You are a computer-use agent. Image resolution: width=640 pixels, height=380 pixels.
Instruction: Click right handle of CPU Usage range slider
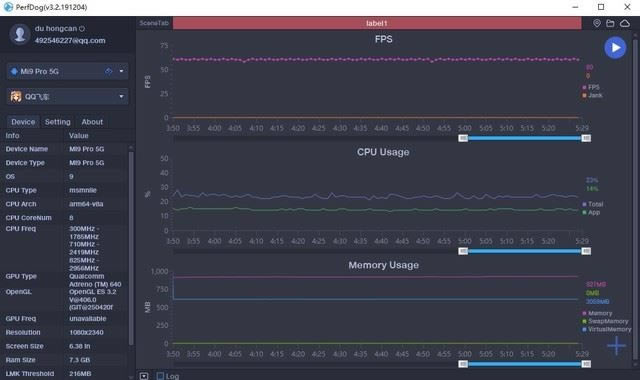(x=586, y=251)
